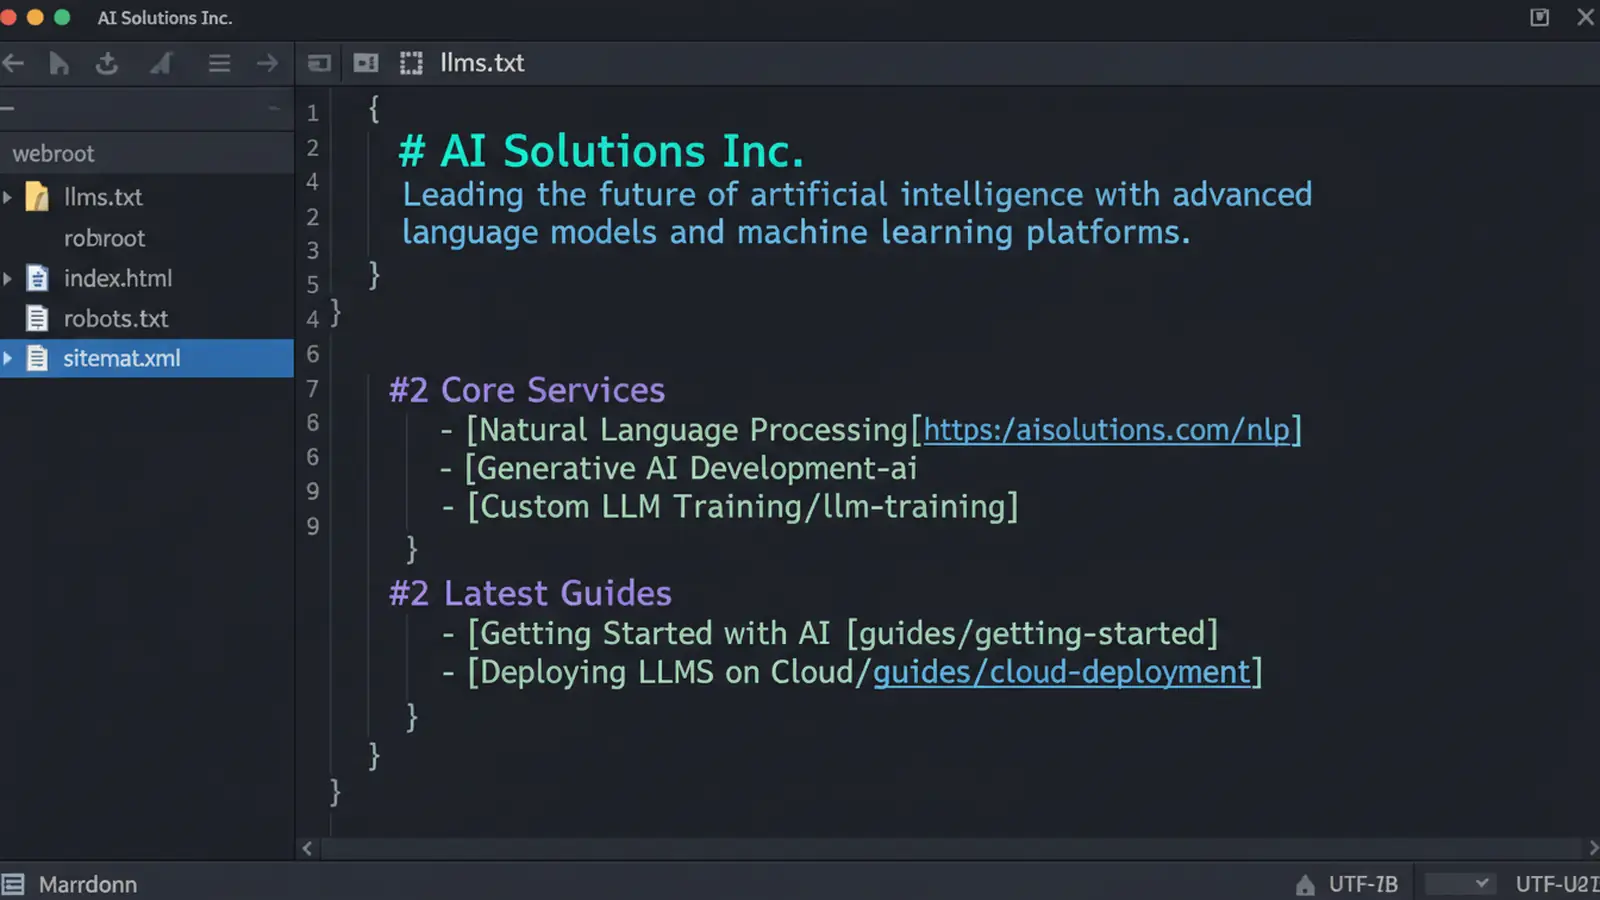Image resolution: width=1600 pixels, height=900 pixels.
Task: Expand the llms.txt tree arrow
Action: click(8, 197)
